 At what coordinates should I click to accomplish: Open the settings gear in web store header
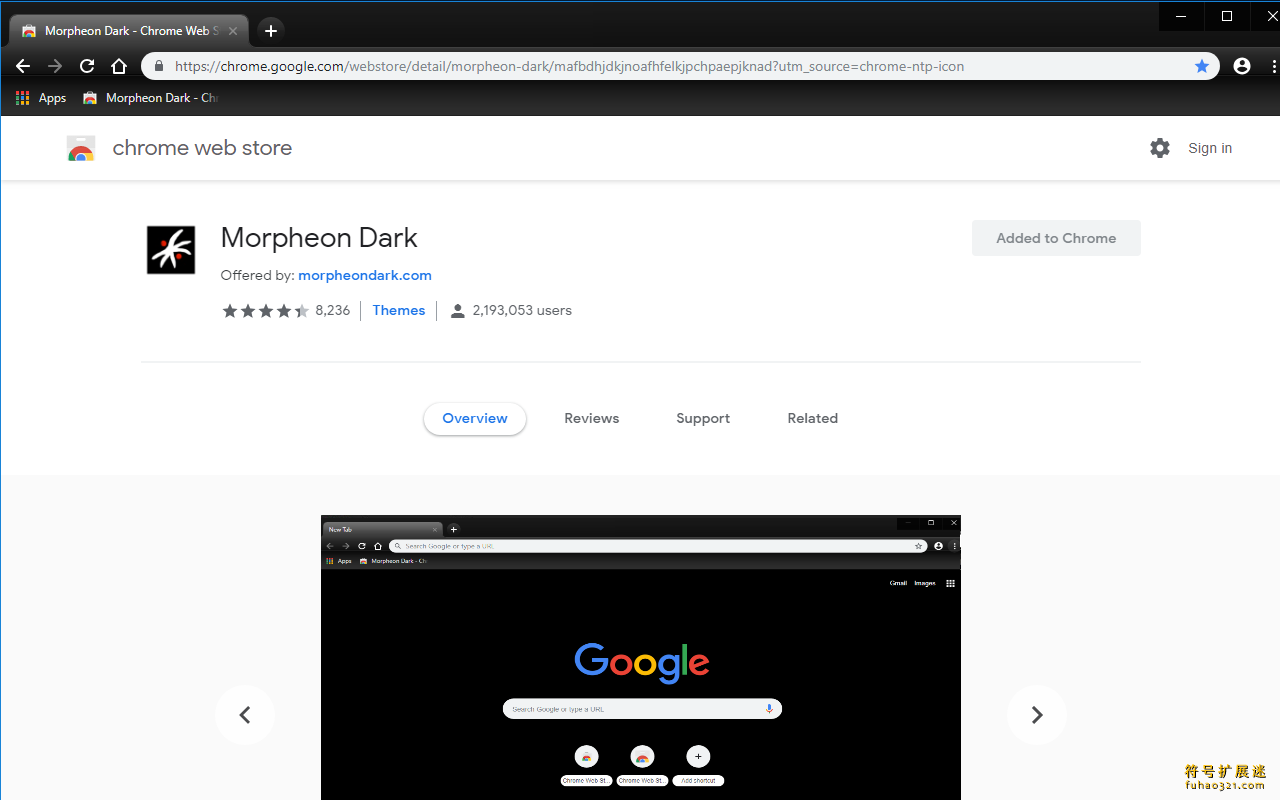1160,148
